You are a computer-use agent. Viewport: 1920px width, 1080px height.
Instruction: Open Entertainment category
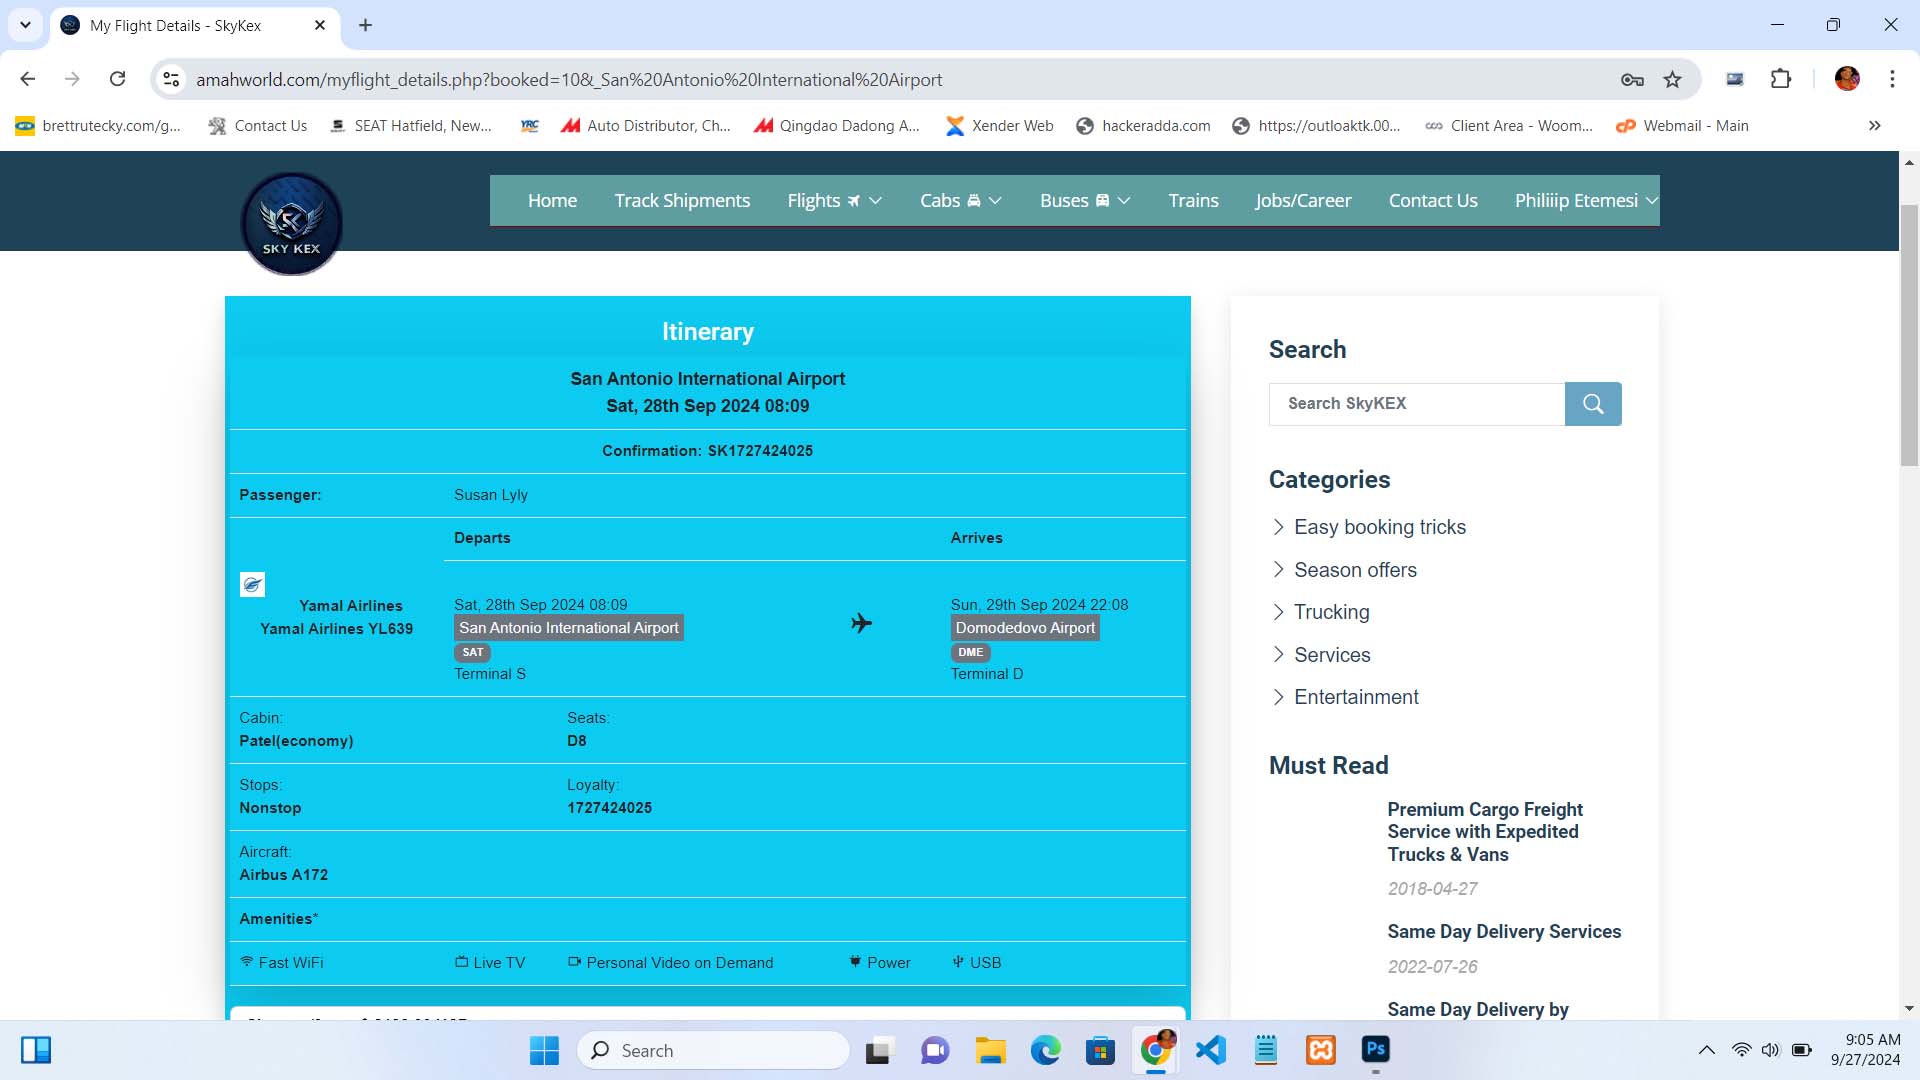tap(1356, 697)
